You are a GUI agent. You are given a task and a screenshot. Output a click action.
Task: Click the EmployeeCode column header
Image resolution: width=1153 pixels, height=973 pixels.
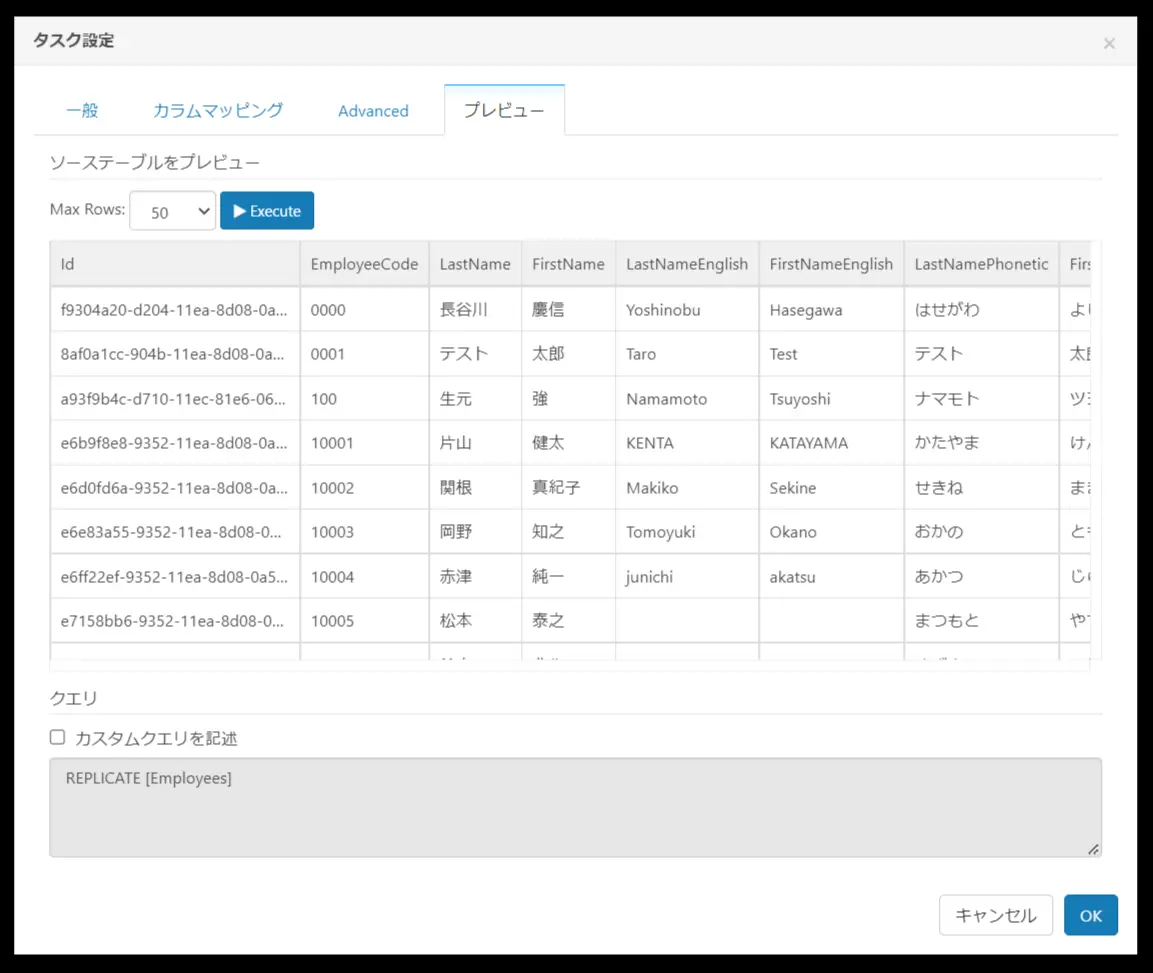tap(365, 264)
